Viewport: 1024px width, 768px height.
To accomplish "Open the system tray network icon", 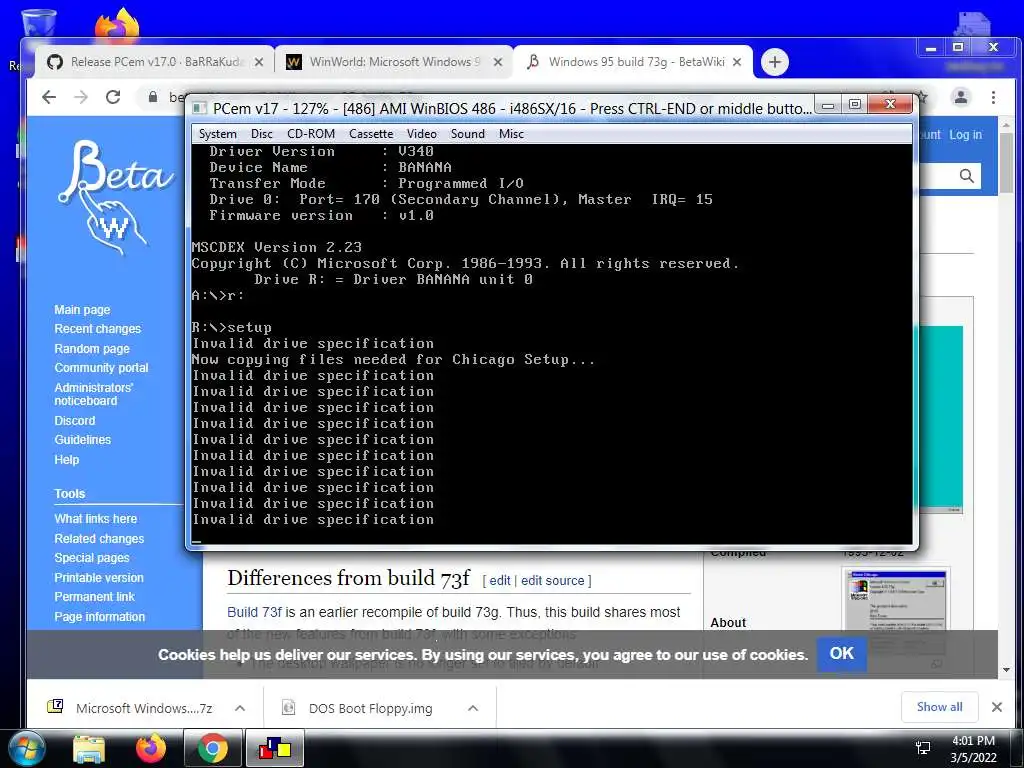I will pos(923,748).
